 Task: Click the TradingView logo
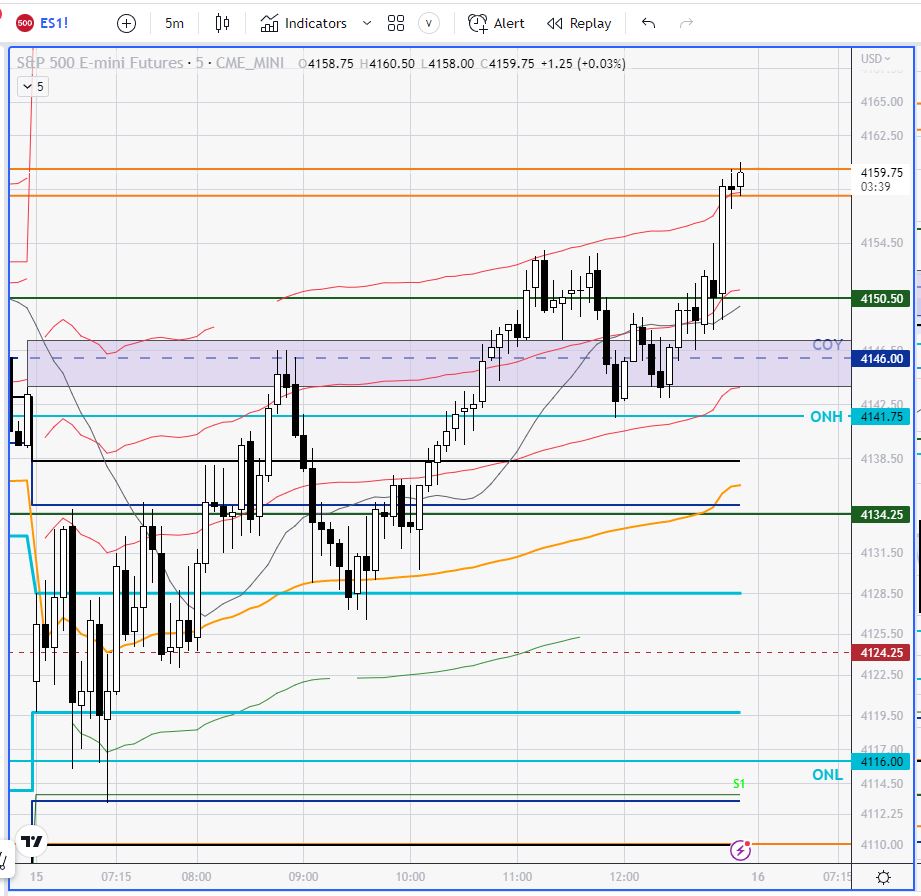coord(32,841)
